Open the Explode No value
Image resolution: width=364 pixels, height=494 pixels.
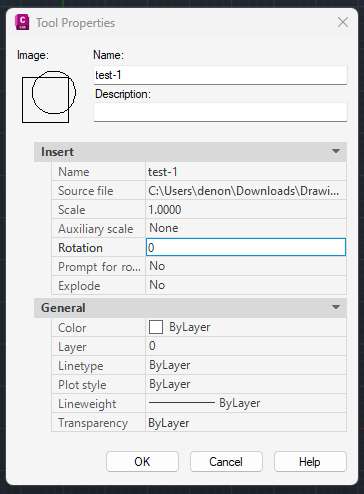[x=246, y=285]
